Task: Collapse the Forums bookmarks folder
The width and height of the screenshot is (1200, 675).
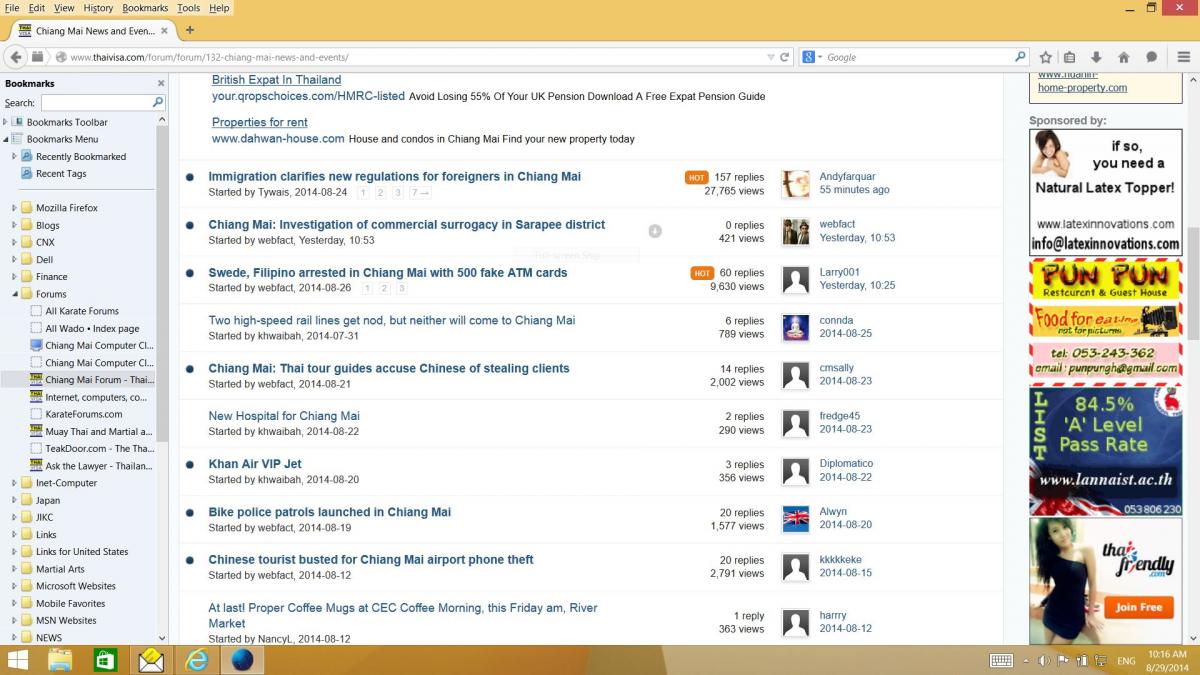Action: 14,294
